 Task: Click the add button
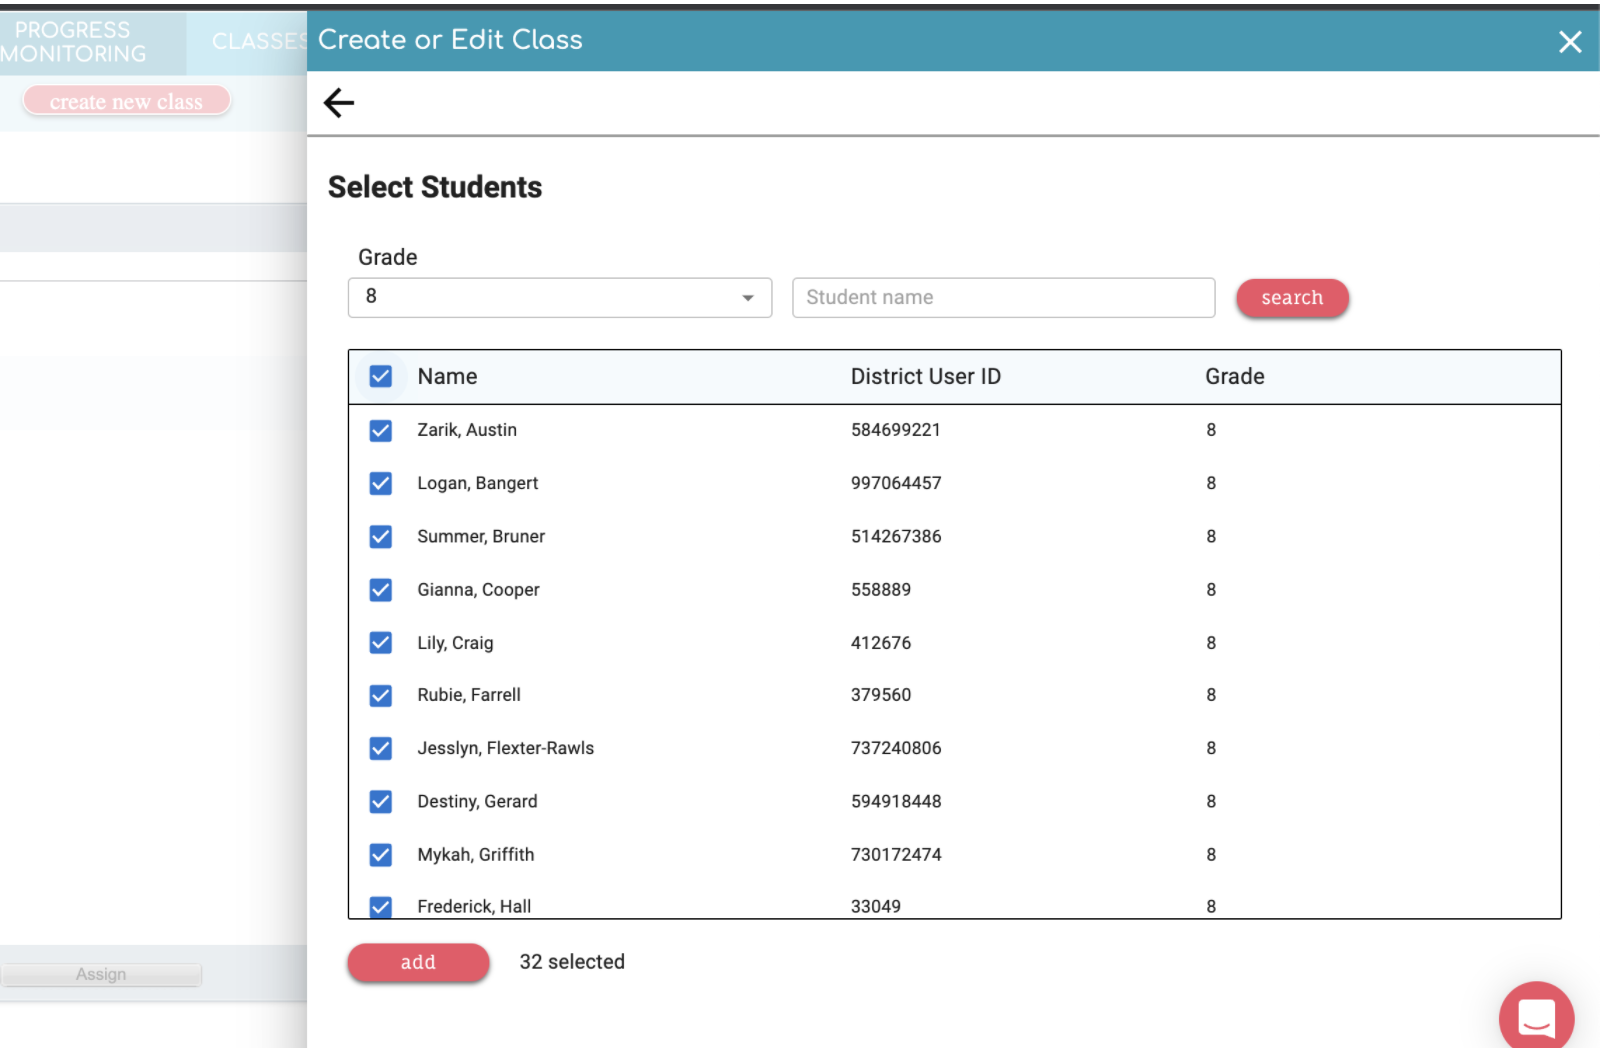tap(418, 962)
